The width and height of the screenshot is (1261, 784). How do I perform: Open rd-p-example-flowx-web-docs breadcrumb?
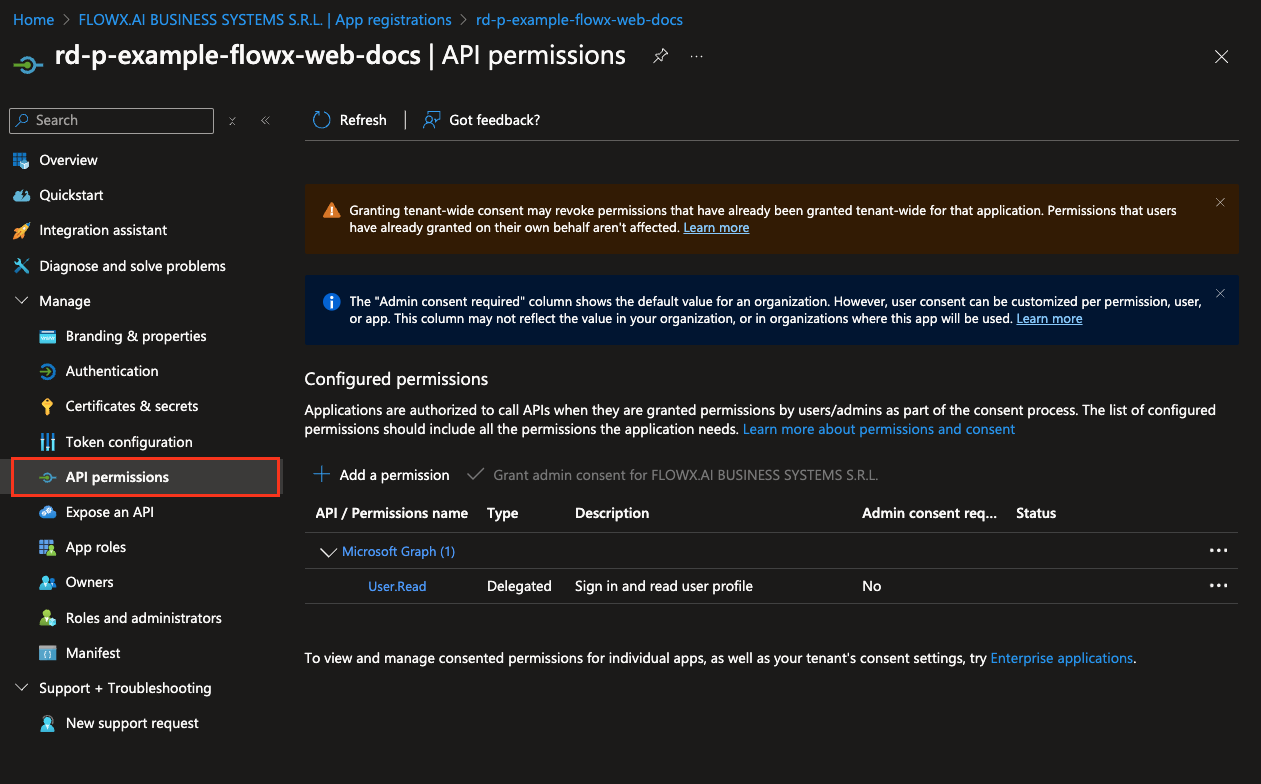click(x=580, y=20)
